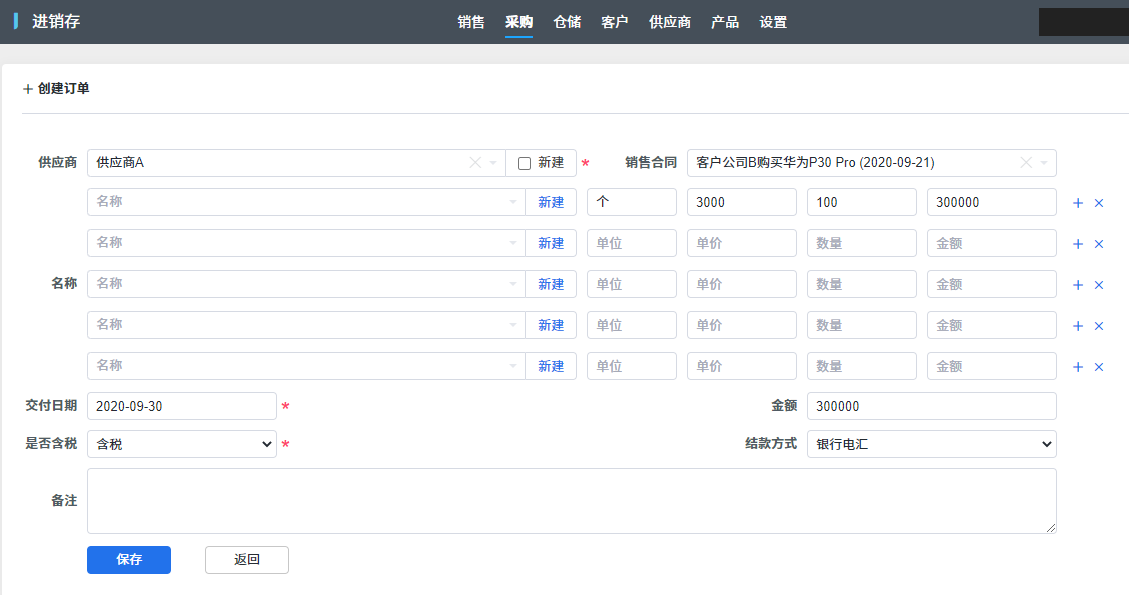
Task: Open the 结款方式 payment method dropdown
Action: tap(931, 444)
